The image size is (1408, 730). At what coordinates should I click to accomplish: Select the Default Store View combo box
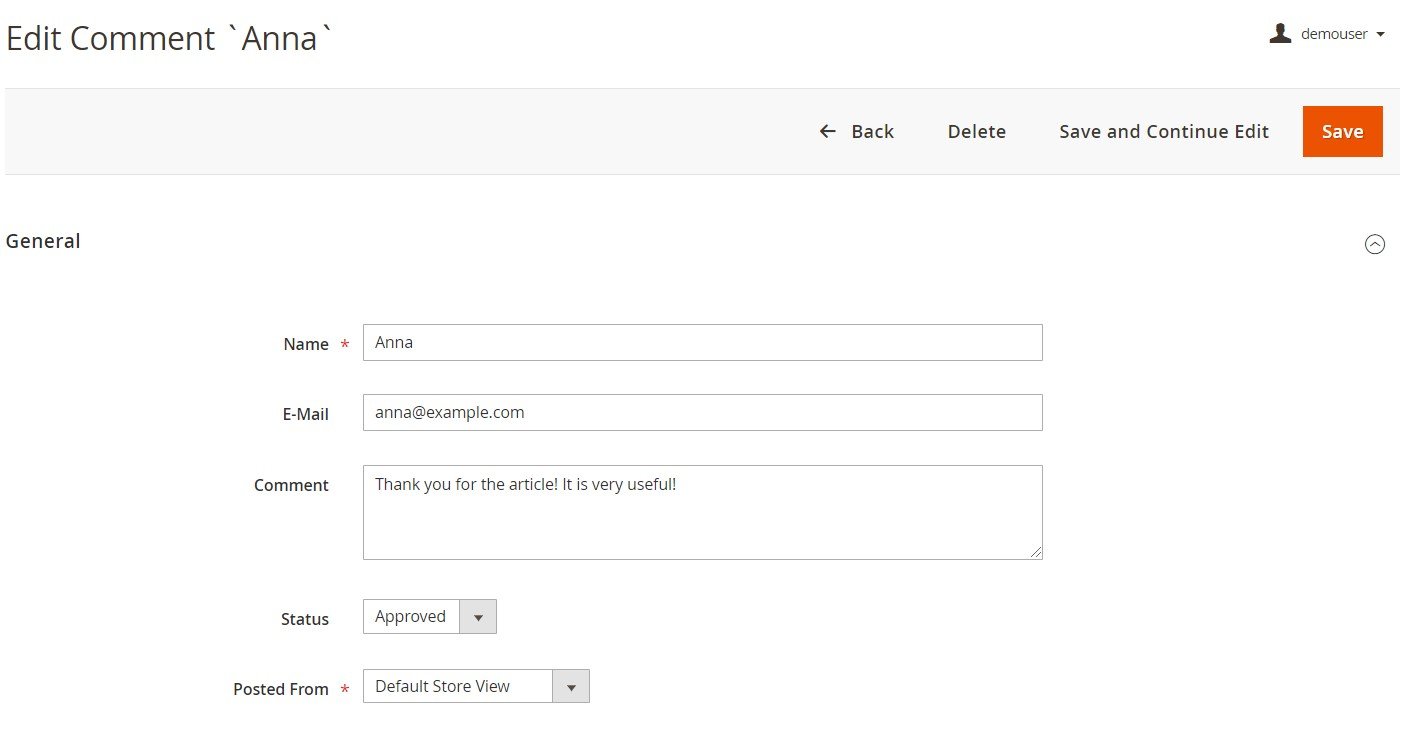click(476, 687)
